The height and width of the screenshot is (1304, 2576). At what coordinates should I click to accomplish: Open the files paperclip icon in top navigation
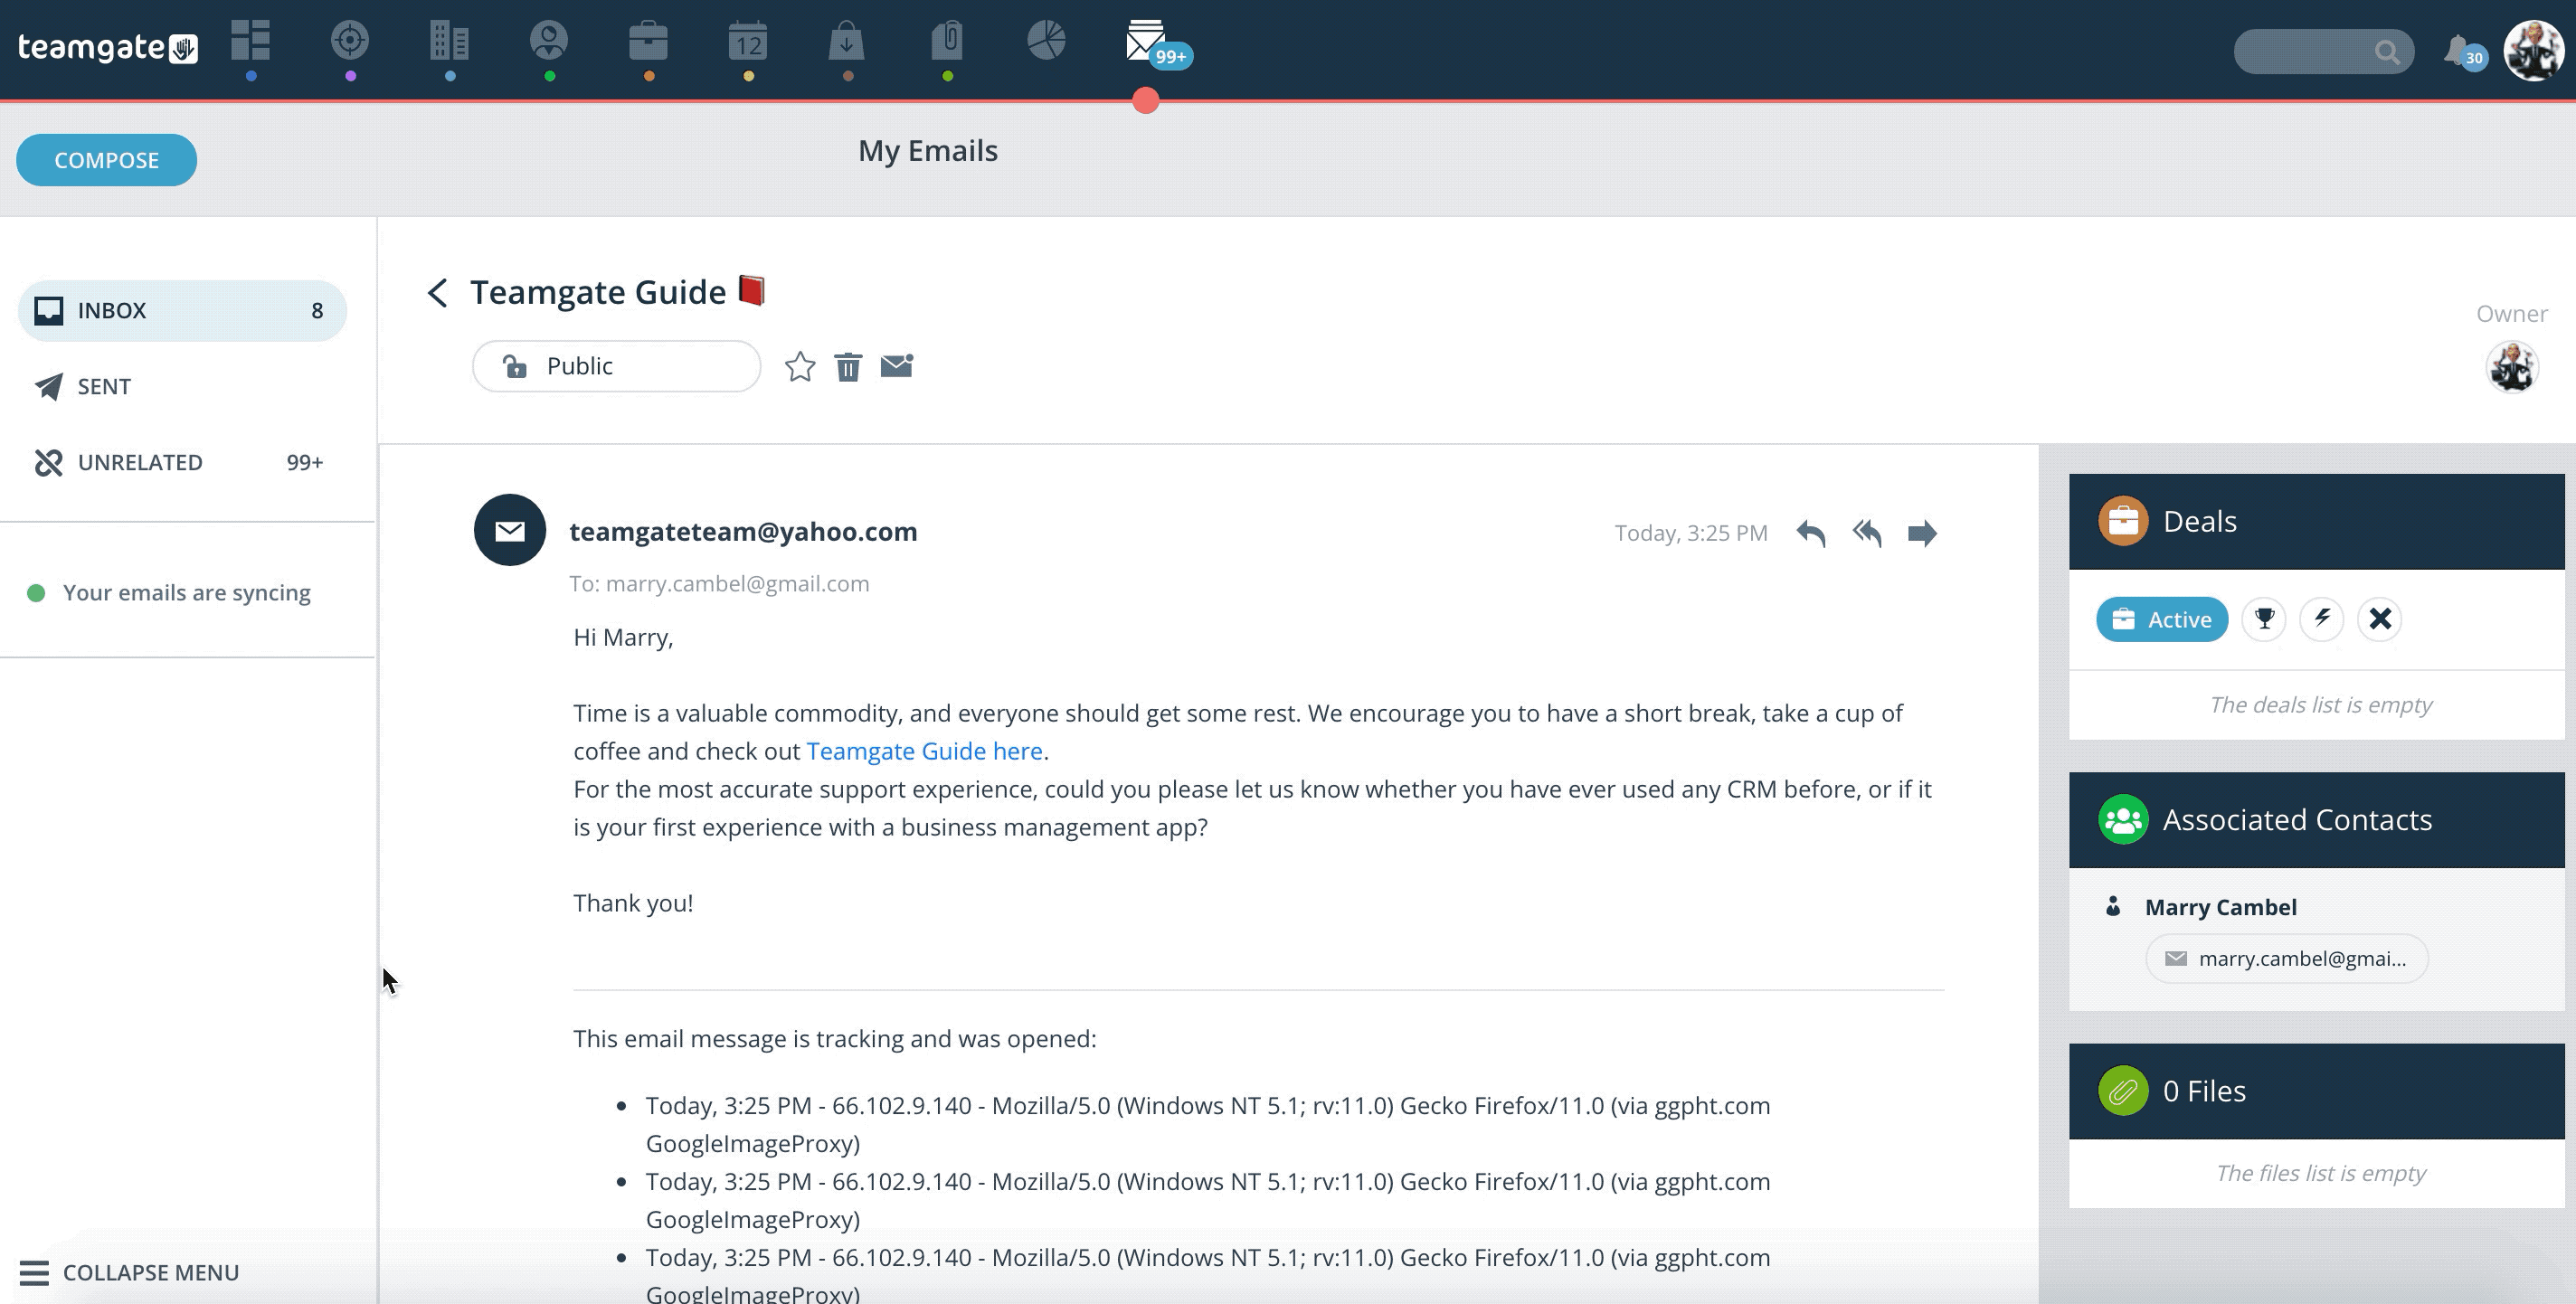[947, 41]
